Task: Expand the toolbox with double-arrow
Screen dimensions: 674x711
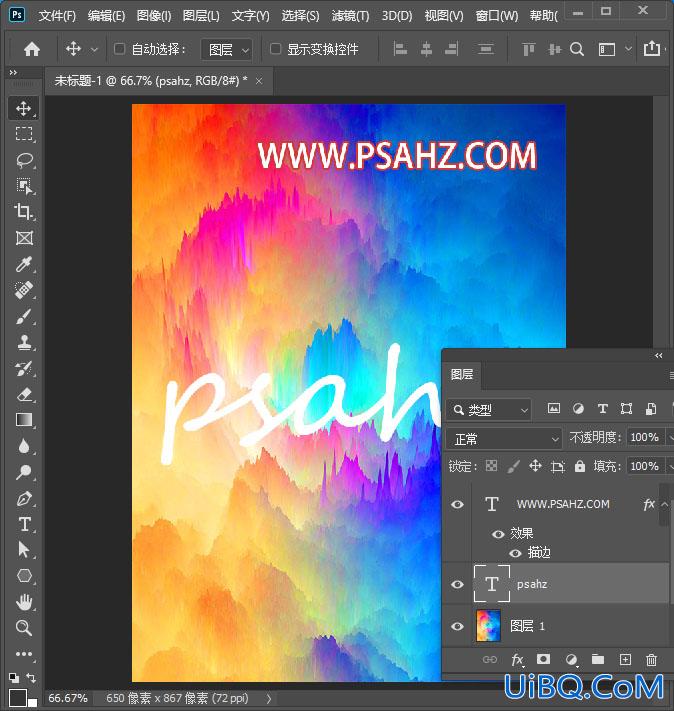Action: tap(13, 73)
